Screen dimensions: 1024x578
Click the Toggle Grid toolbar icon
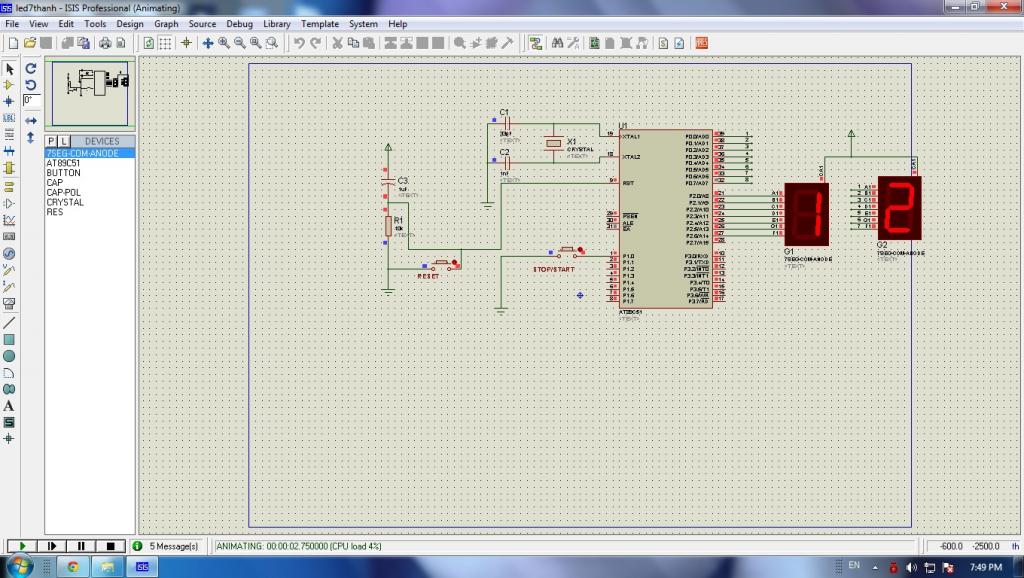[x=166, y=43]
